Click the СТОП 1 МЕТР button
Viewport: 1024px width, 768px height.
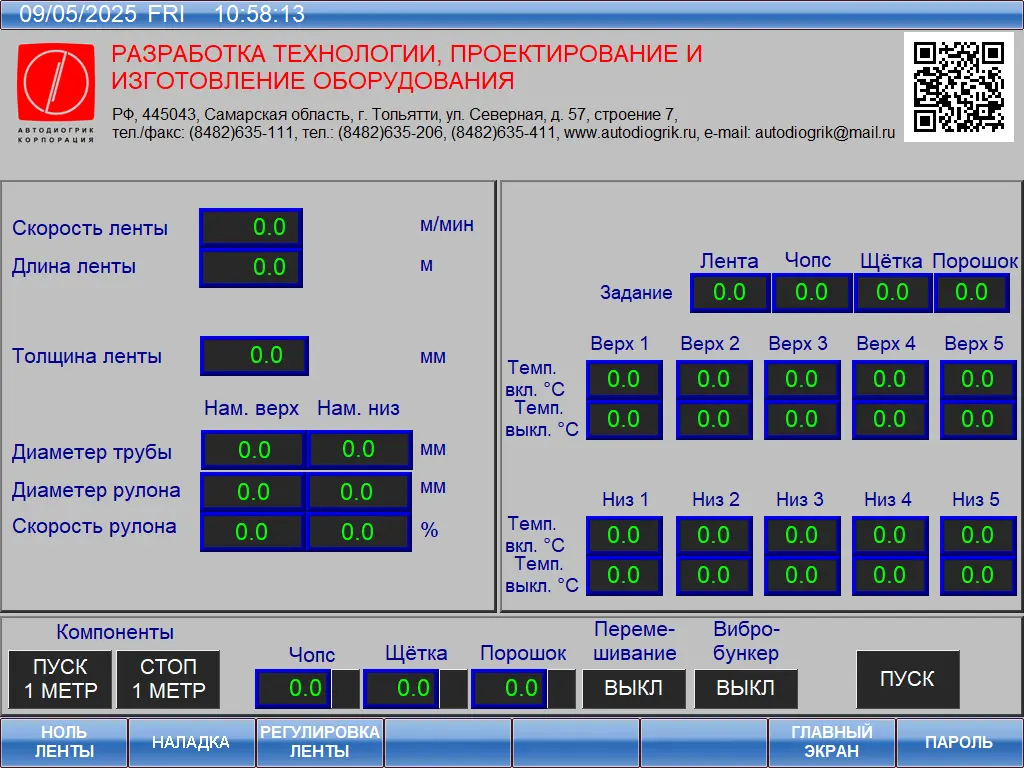pyautogui.click(x=168, y=679)
